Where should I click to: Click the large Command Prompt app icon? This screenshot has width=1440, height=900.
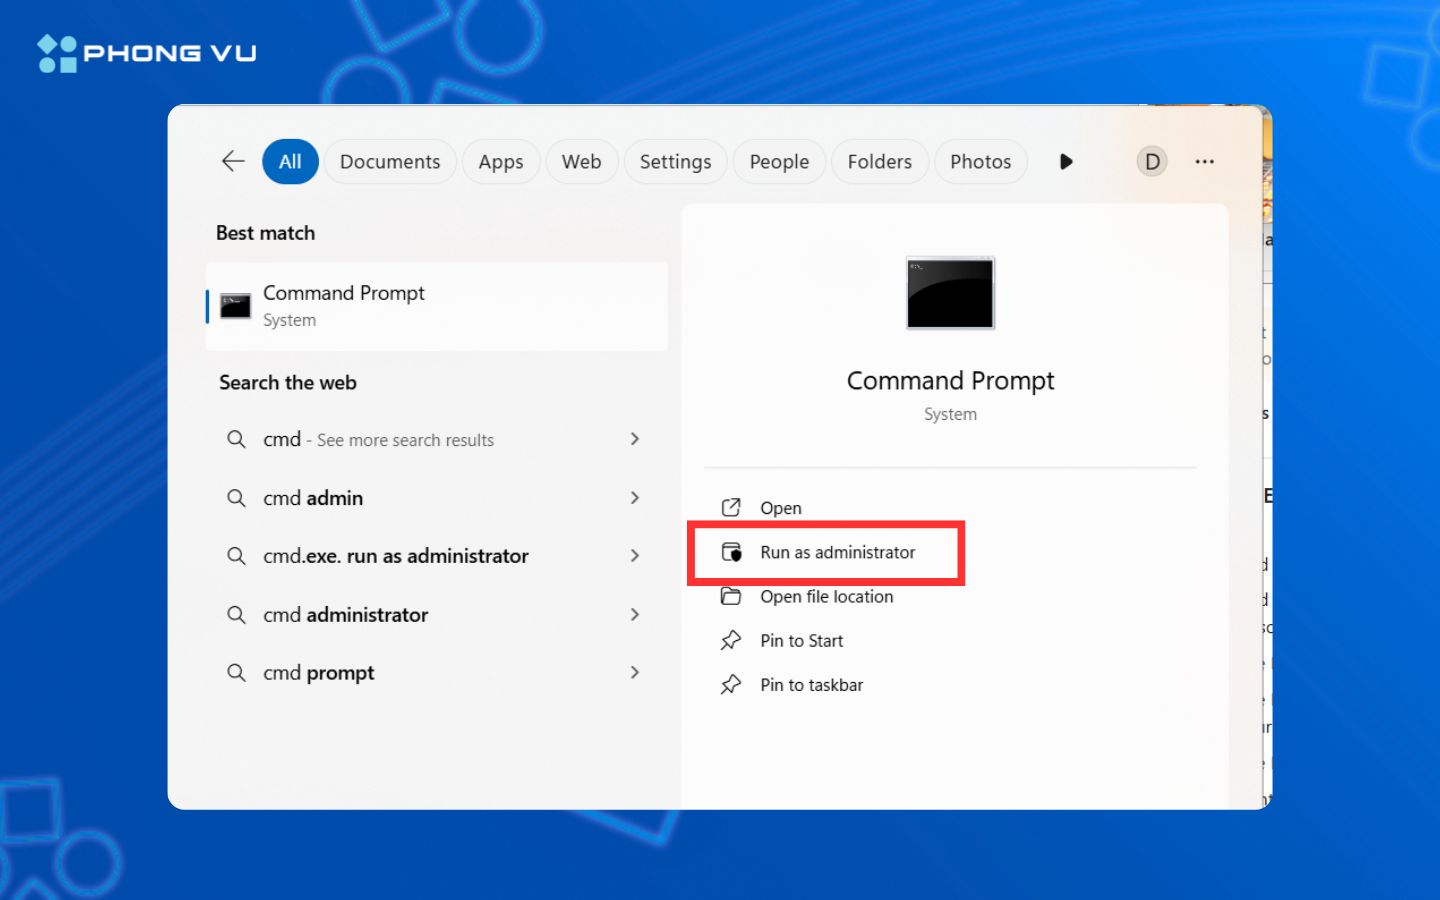click(950, 293)
